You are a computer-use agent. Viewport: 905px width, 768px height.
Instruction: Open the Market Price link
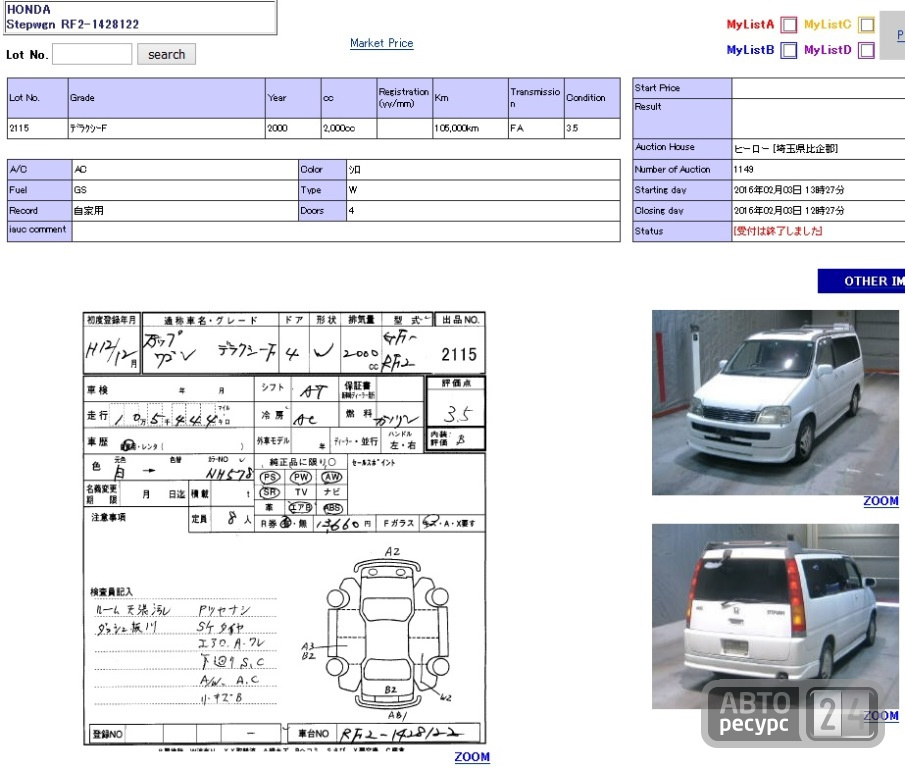382,43
